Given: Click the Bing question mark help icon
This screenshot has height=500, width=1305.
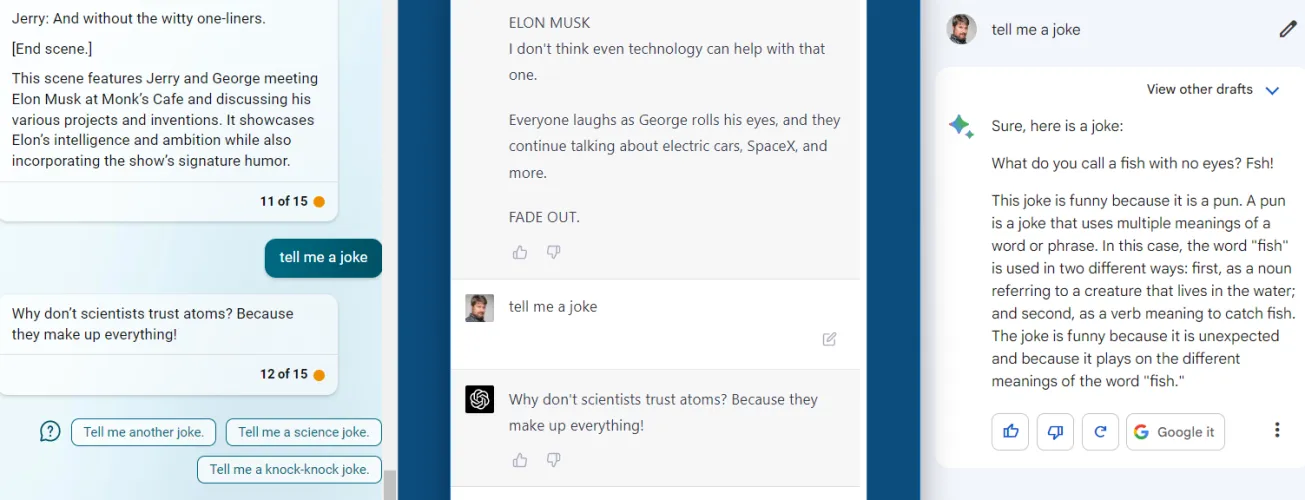Looking at the screenshot, I should (x=50, y=432).
